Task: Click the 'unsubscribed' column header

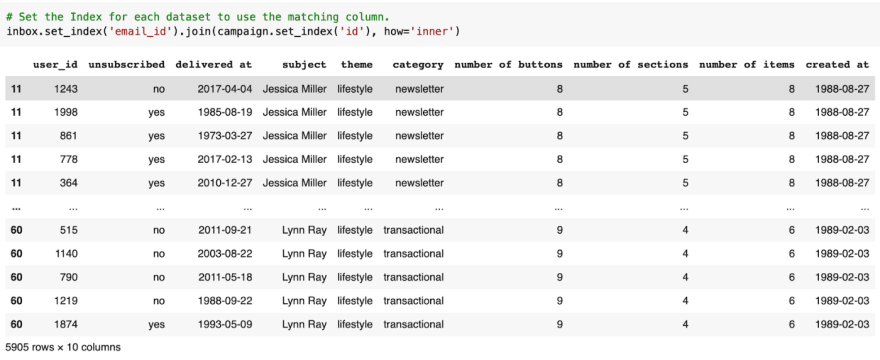Action: 127,65
